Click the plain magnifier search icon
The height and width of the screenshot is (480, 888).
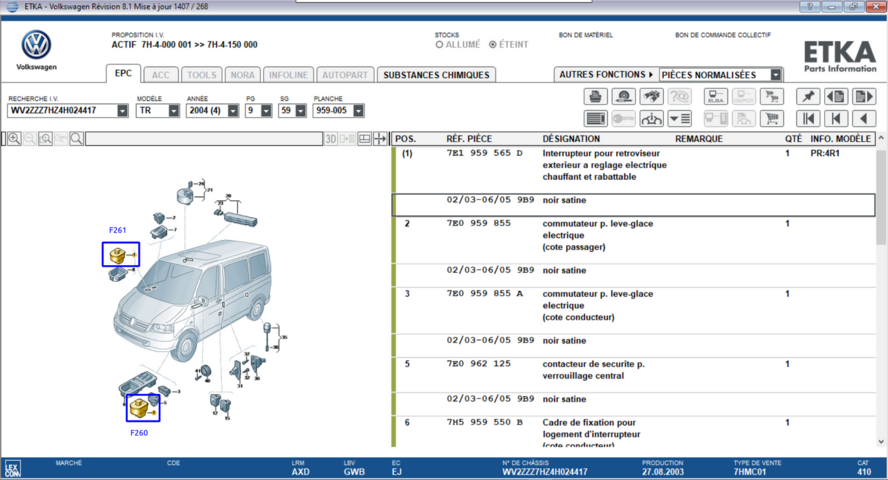[x=76, y=139]
